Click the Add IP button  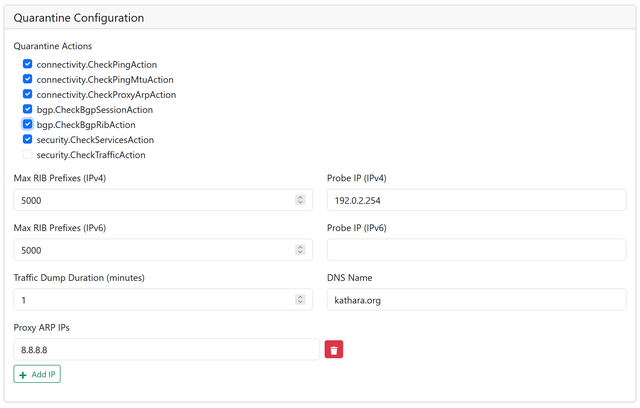coord(38,374)
